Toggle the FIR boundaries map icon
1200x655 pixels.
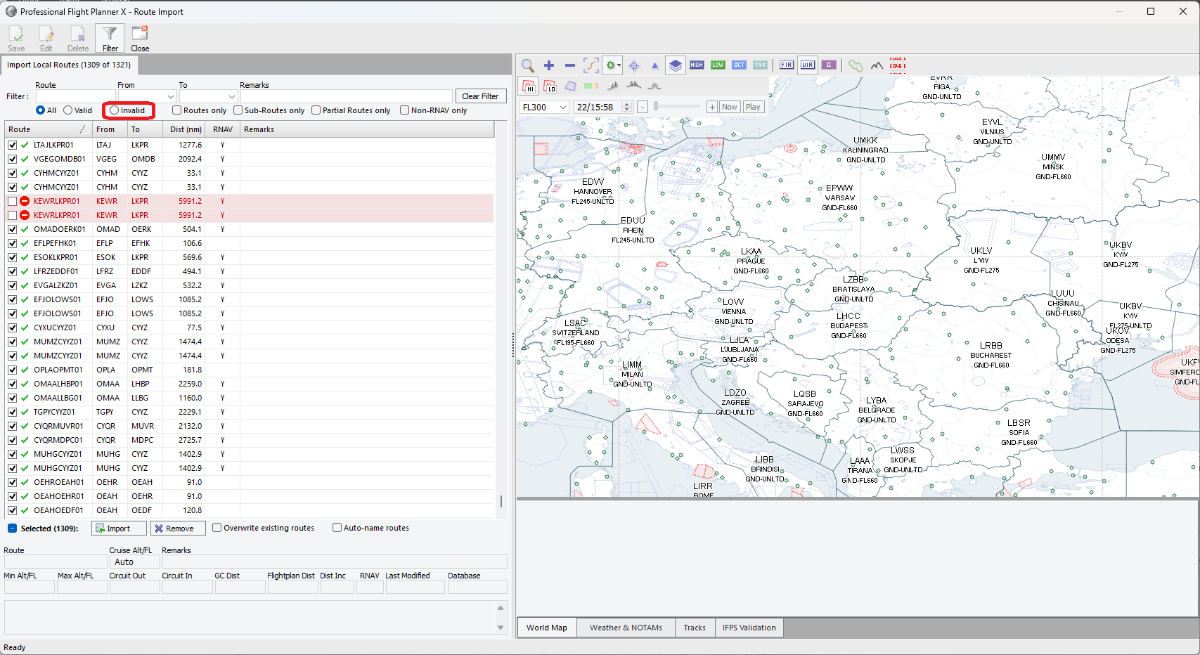(787, 65)
